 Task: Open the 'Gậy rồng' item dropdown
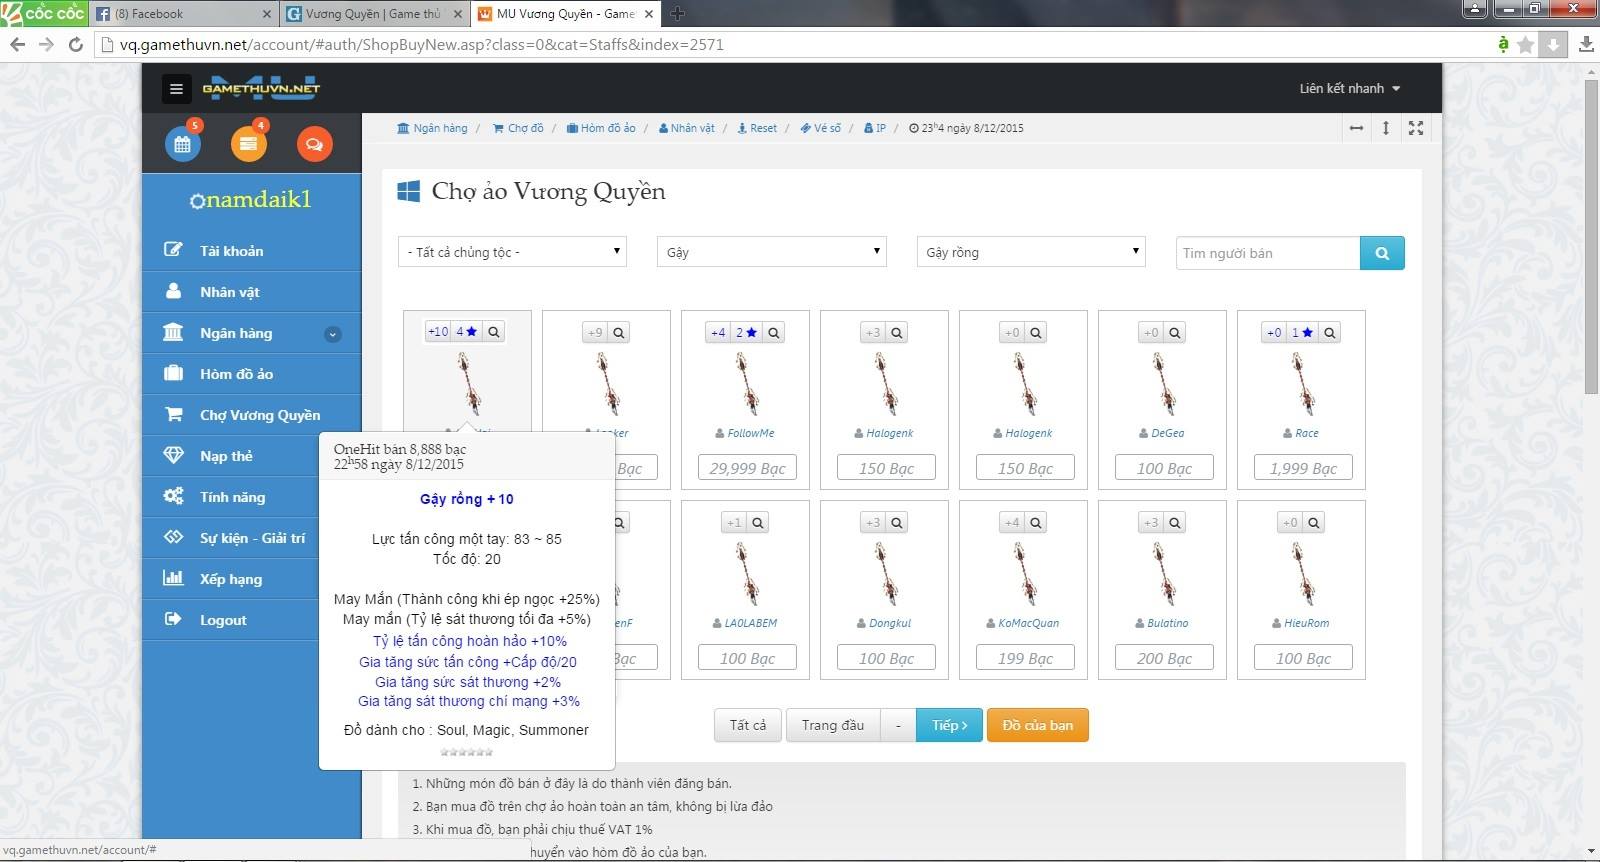(1030, 252)
